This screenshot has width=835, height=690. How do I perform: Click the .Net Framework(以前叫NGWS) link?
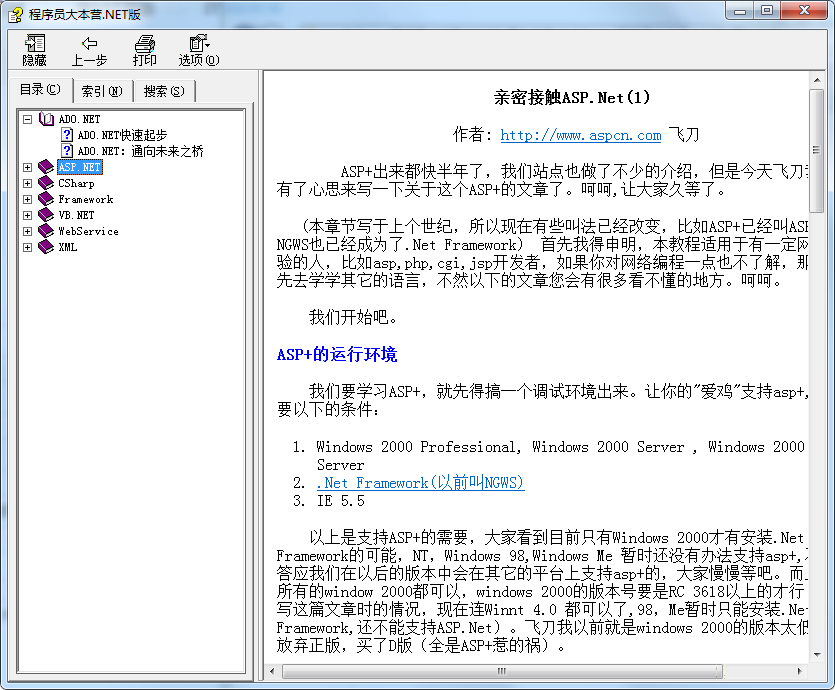(419, 482)
